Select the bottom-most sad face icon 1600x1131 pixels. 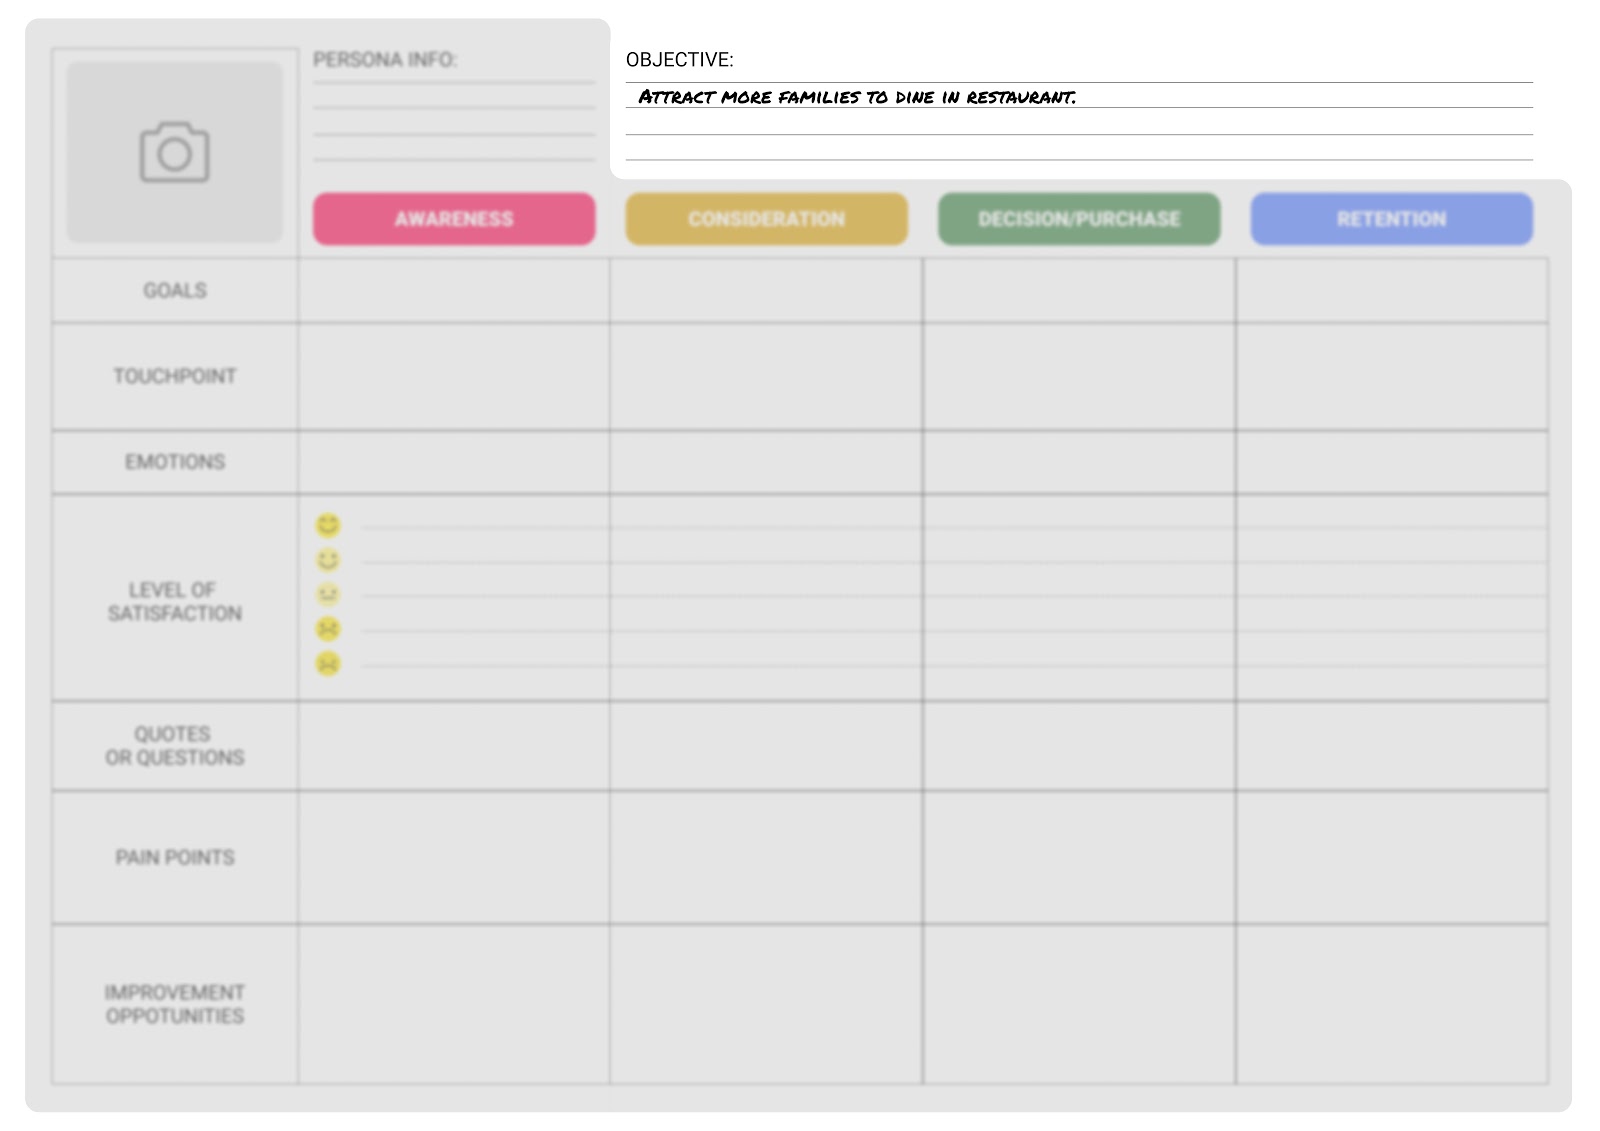328,664
